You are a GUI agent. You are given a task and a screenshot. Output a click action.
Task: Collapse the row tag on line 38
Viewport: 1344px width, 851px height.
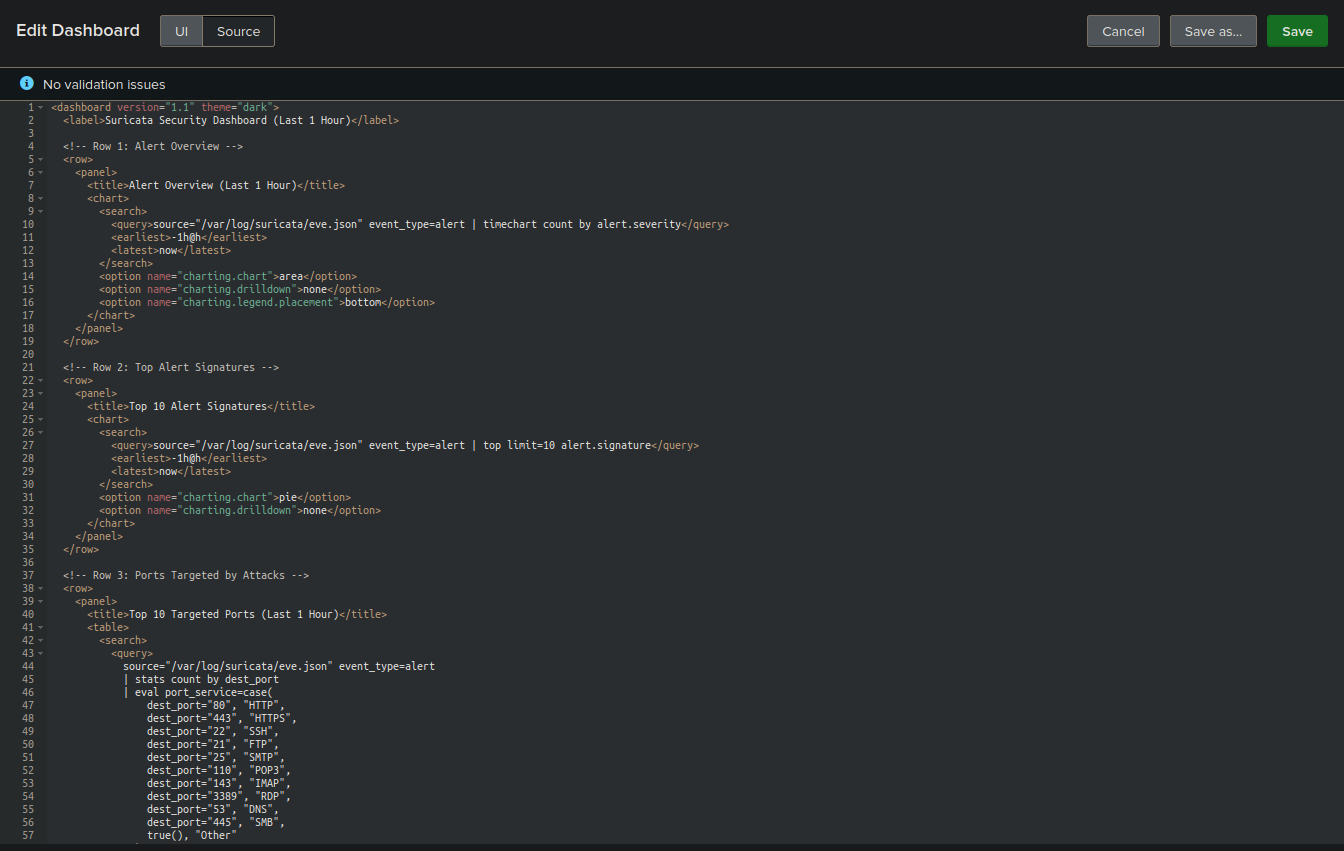pyautogui.click(x=40, y=588)
